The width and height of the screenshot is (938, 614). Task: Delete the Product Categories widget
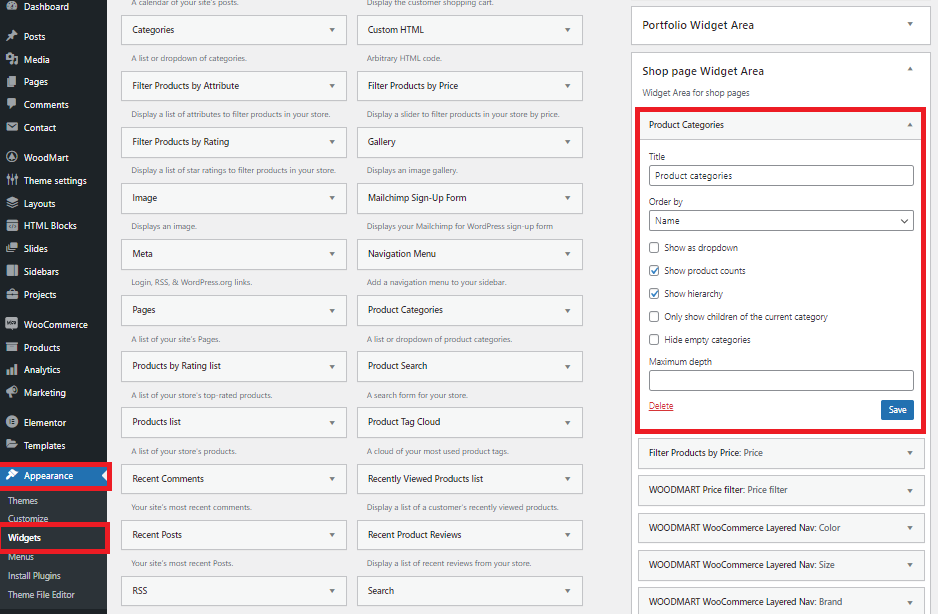[661, 406]
